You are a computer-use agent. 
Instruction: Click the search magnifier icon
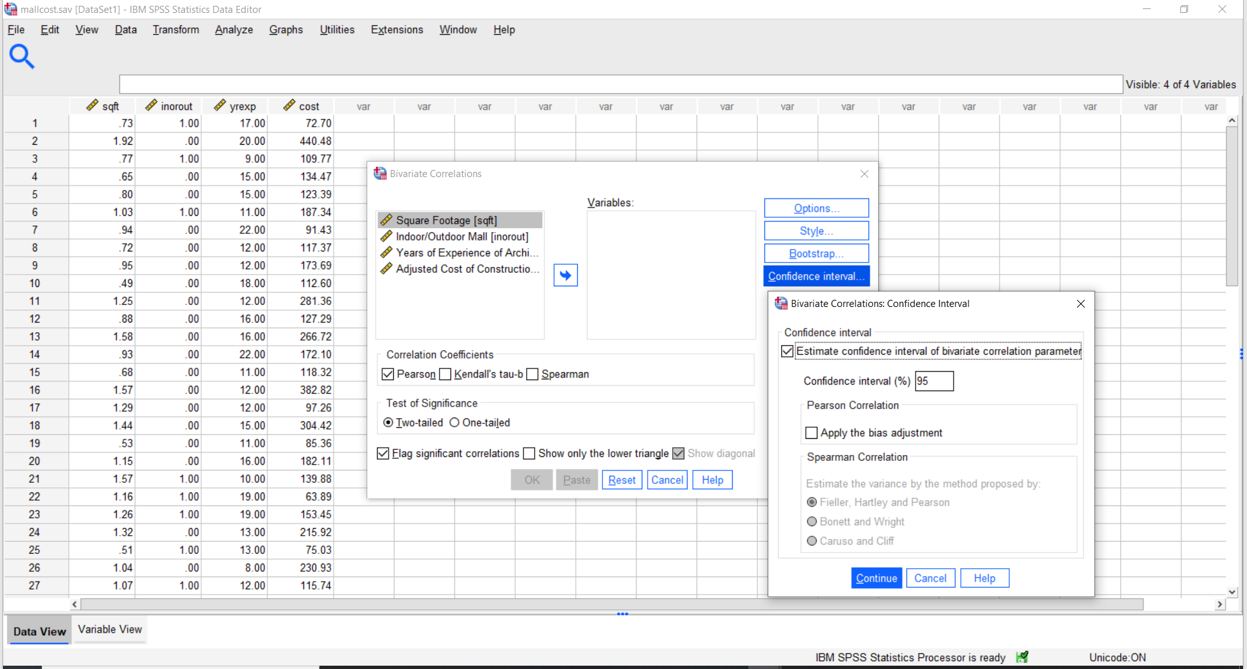pyautogui.click(x=21, y=57)
